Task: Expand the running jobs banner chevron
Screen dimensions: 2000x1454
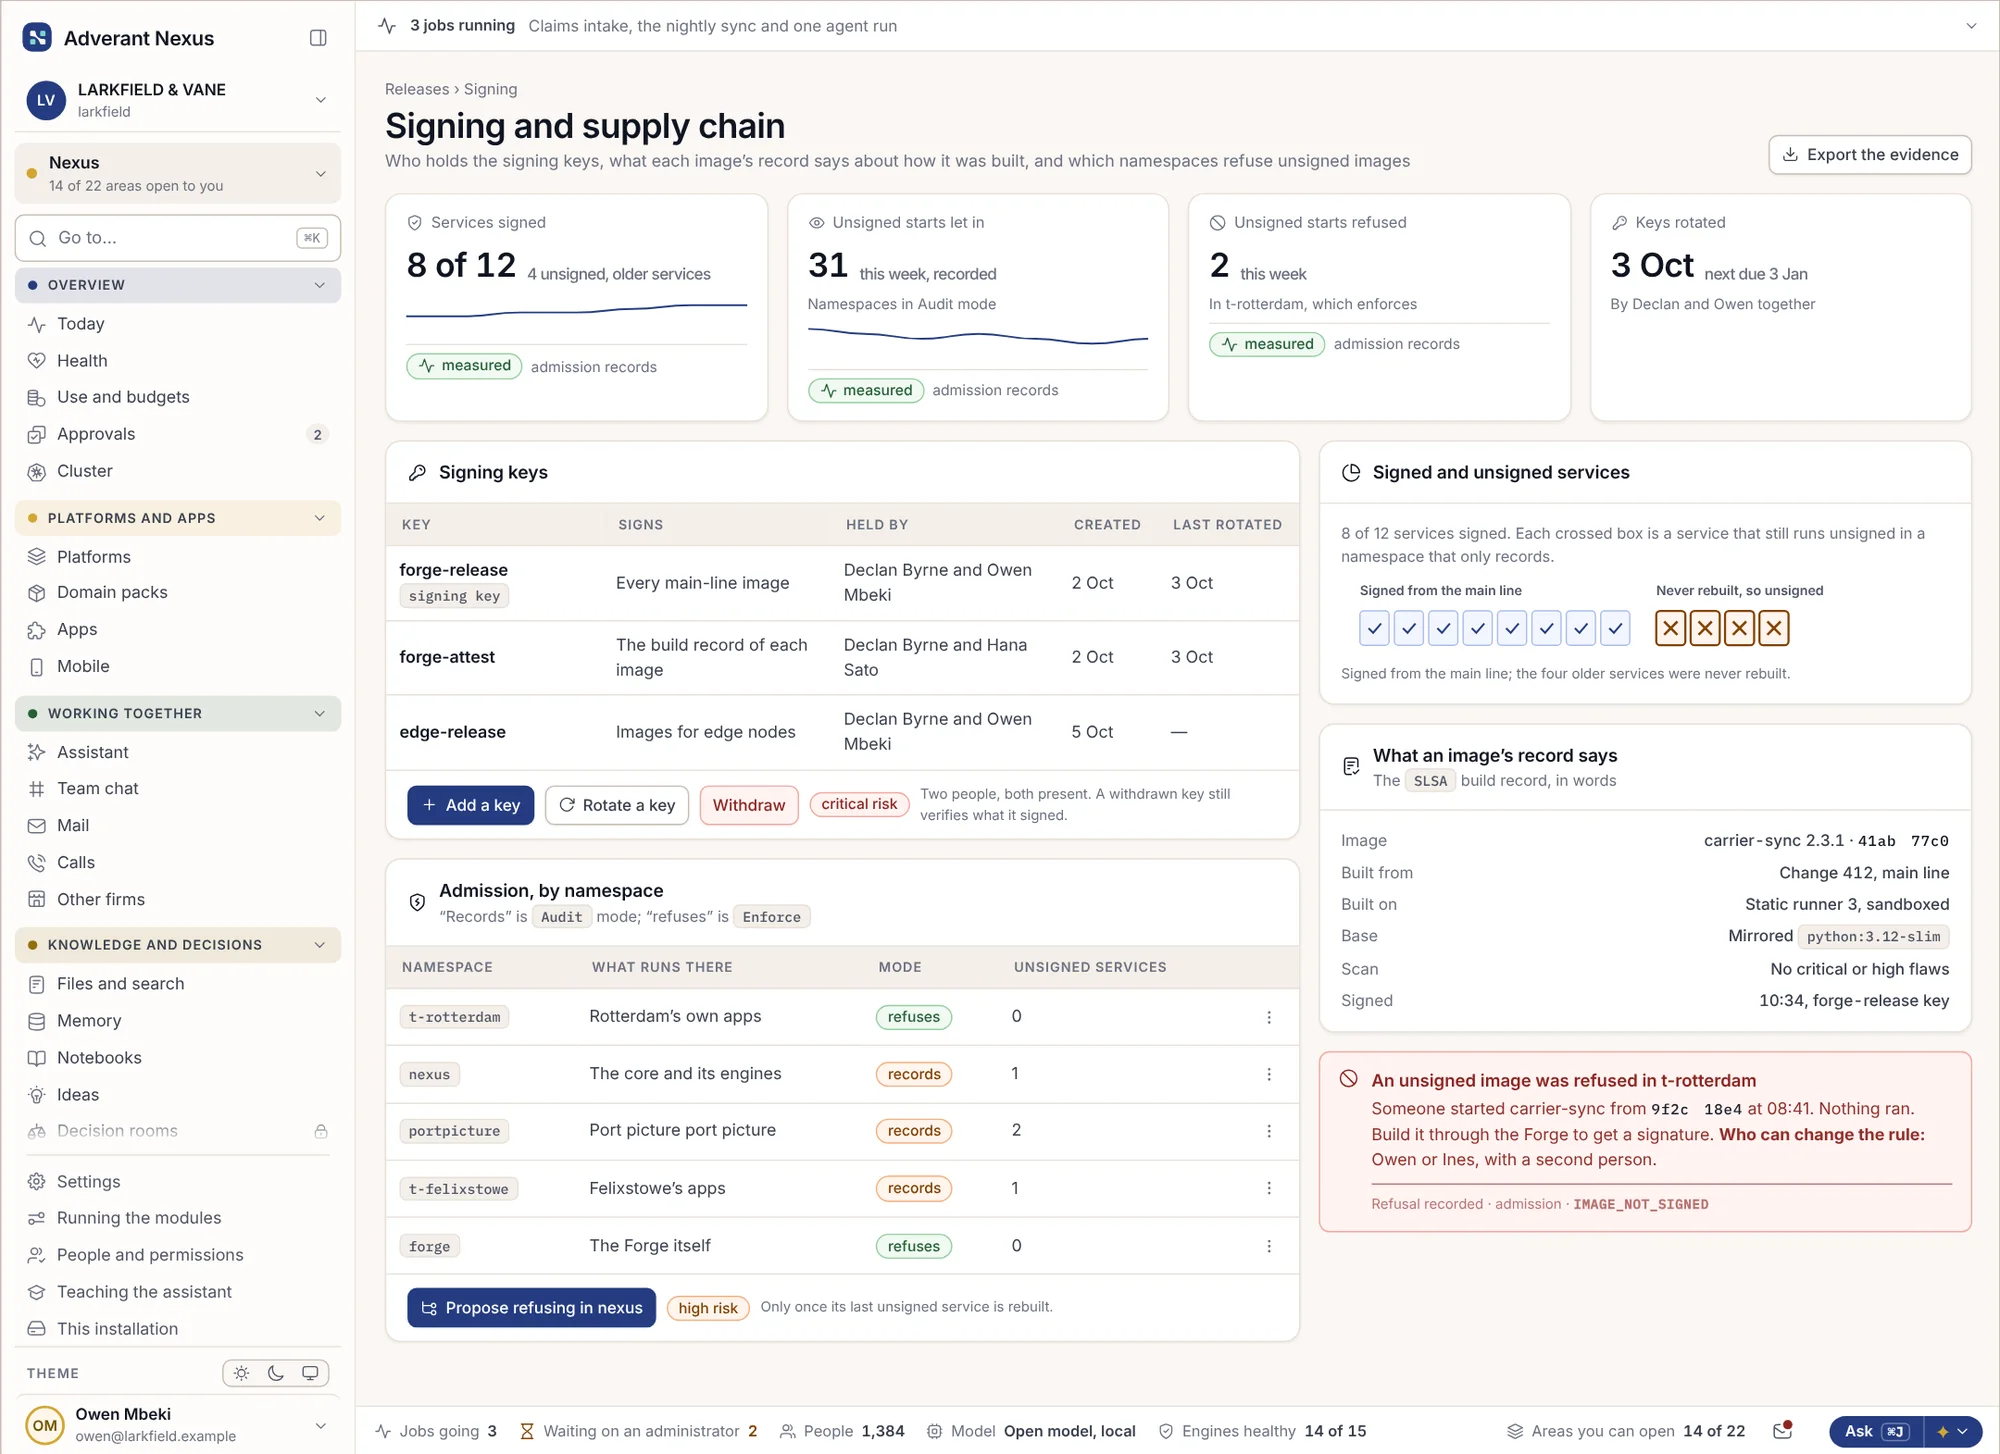Action: click(x=1971, y=26)
